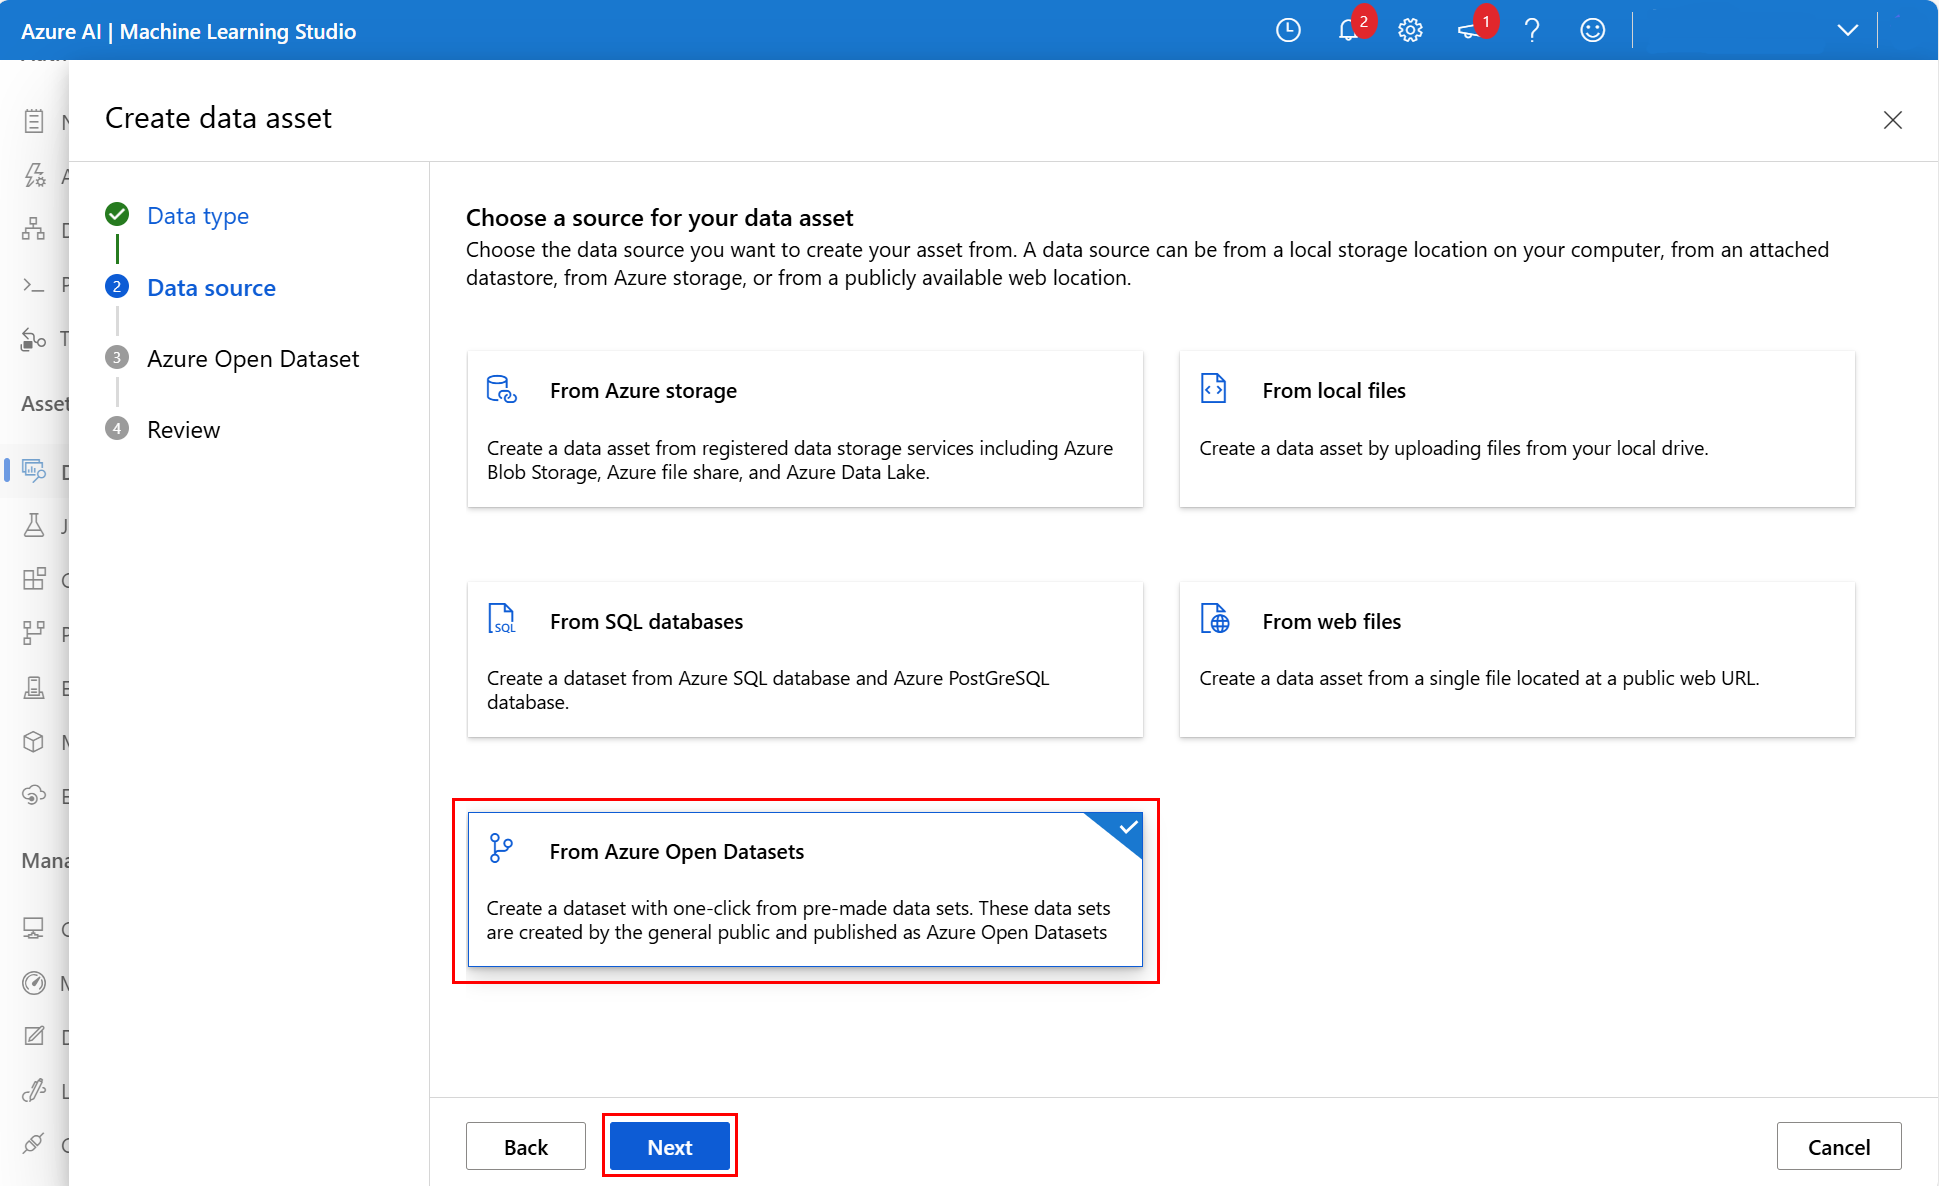
Task: Open Jobs using the flask icon
Action: [x=35, y=525]
